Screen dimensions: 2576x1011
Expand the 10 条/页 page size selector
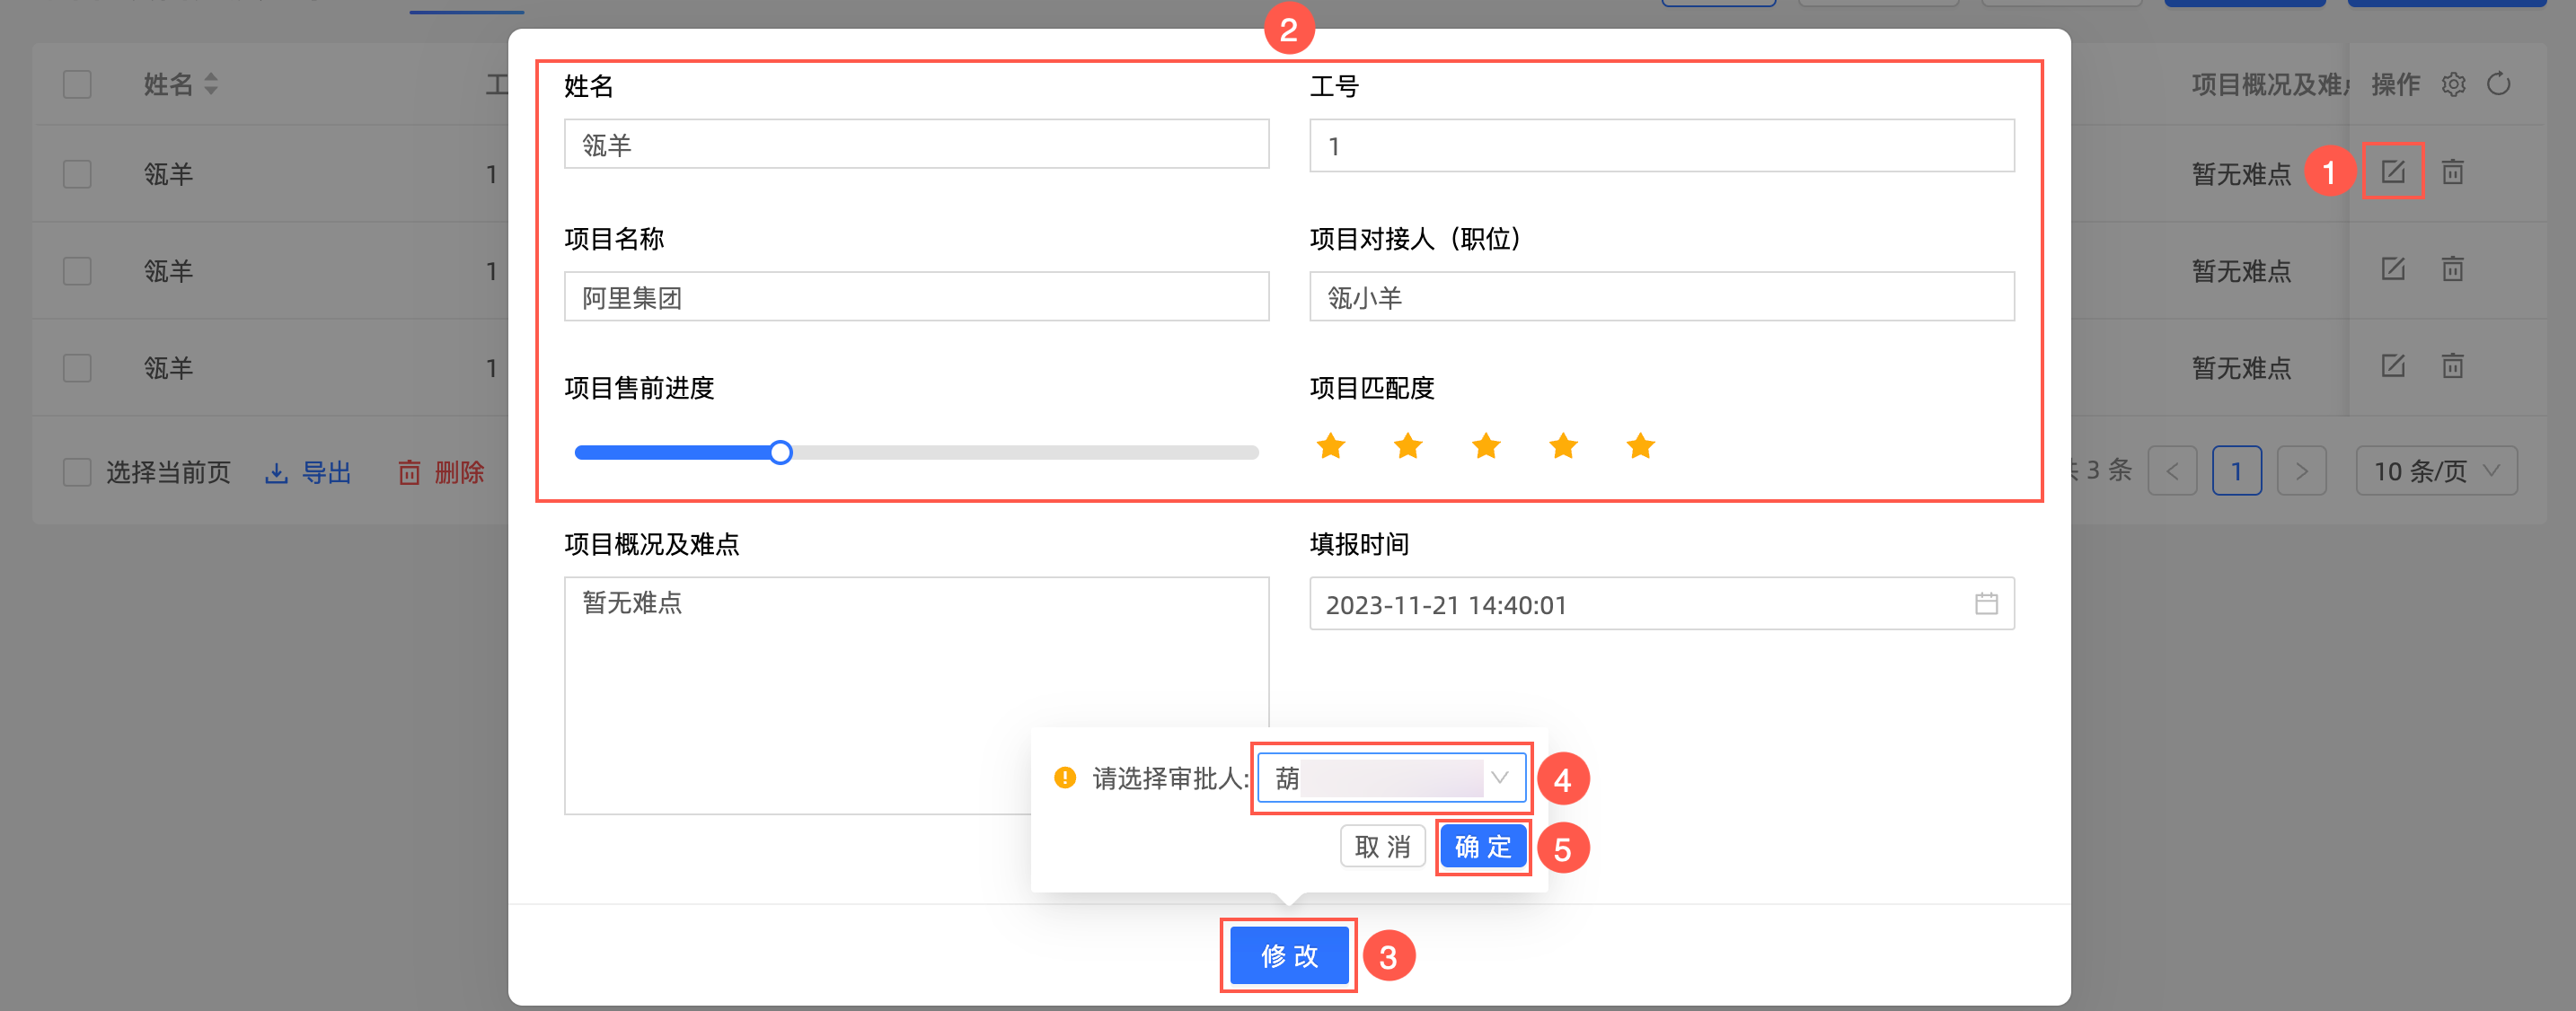click(2435, 471)
